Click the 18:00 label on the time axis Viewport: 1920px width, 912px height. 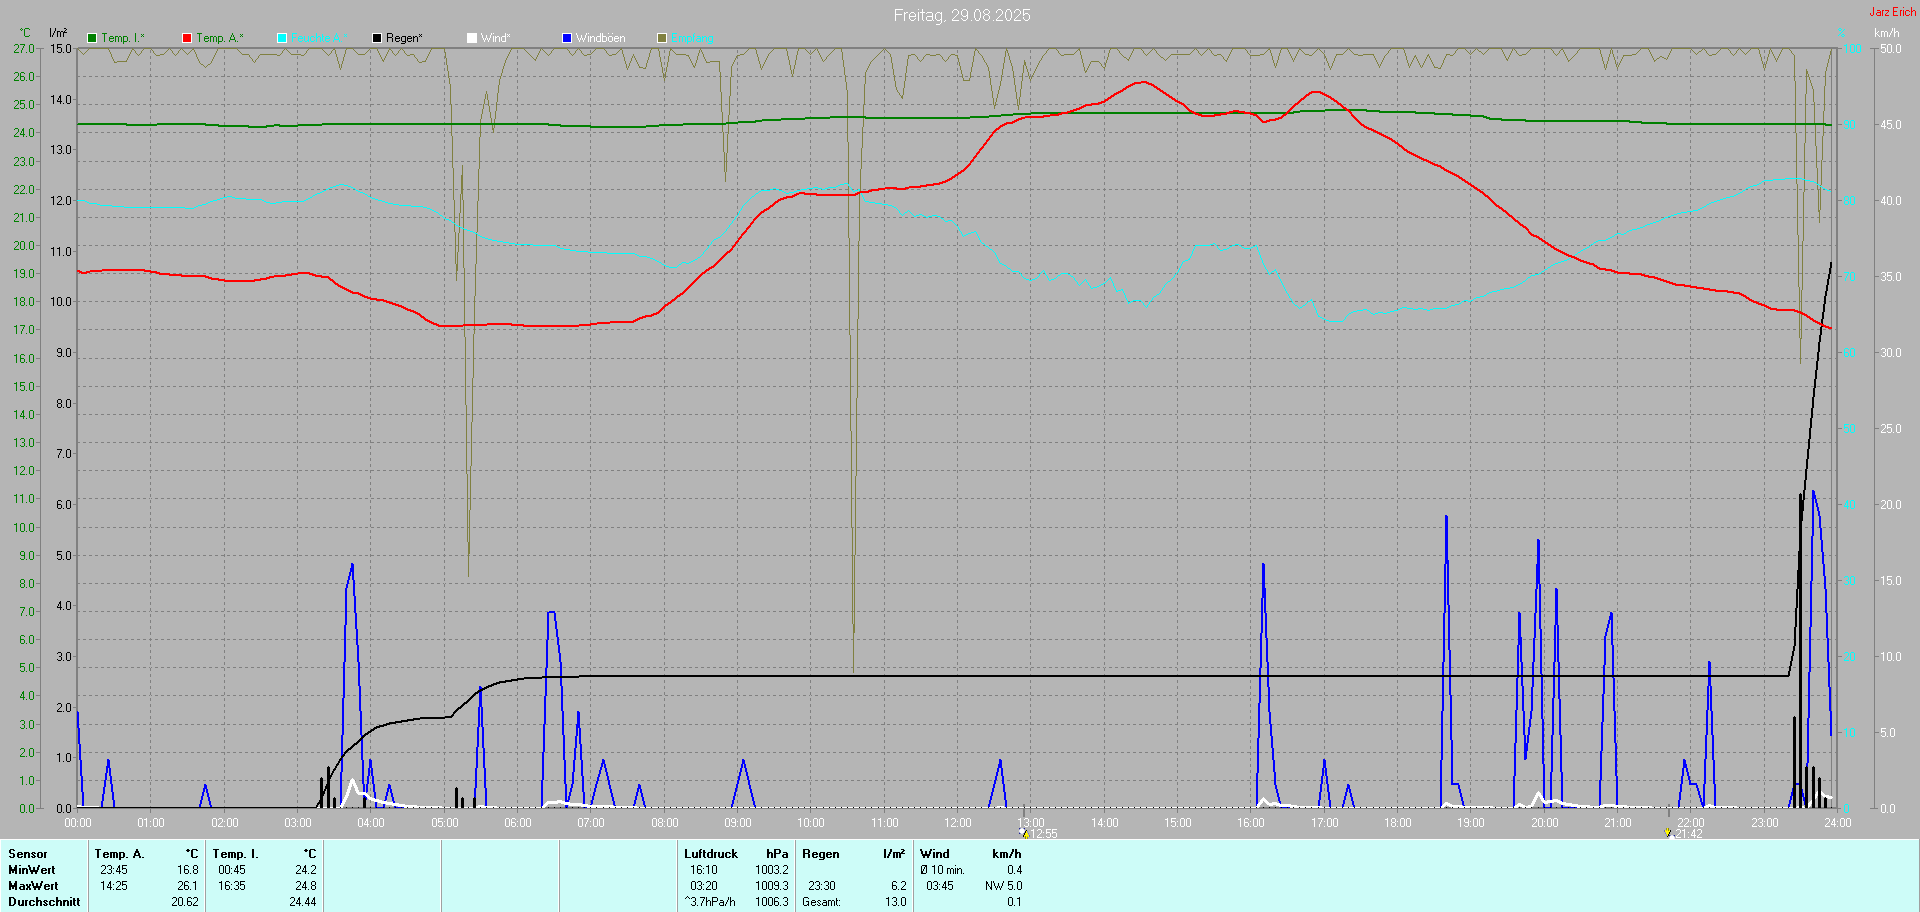(x=1398, y=823)
